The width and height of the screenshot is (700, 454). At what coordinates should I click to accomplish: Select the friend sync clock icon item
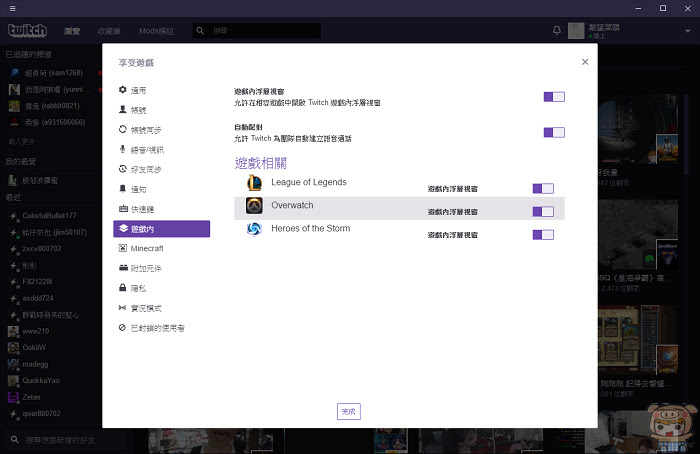tap(162, 169)
